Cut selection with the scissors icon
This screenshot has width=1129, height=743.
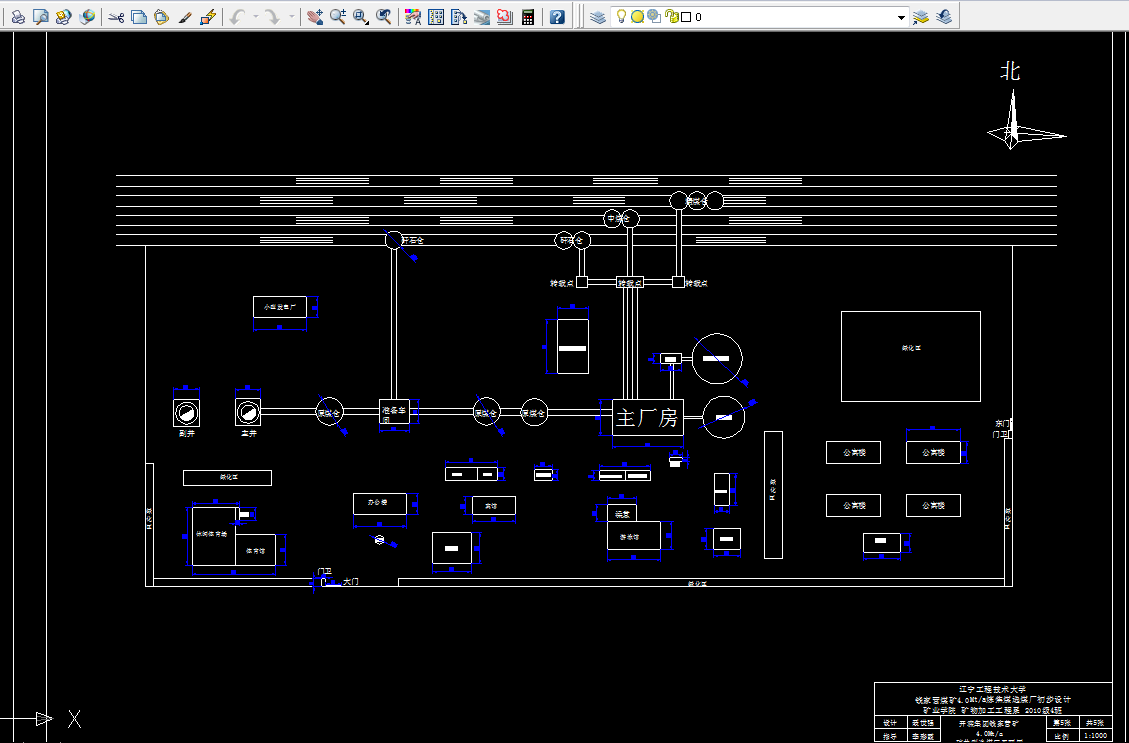[116, 17]
